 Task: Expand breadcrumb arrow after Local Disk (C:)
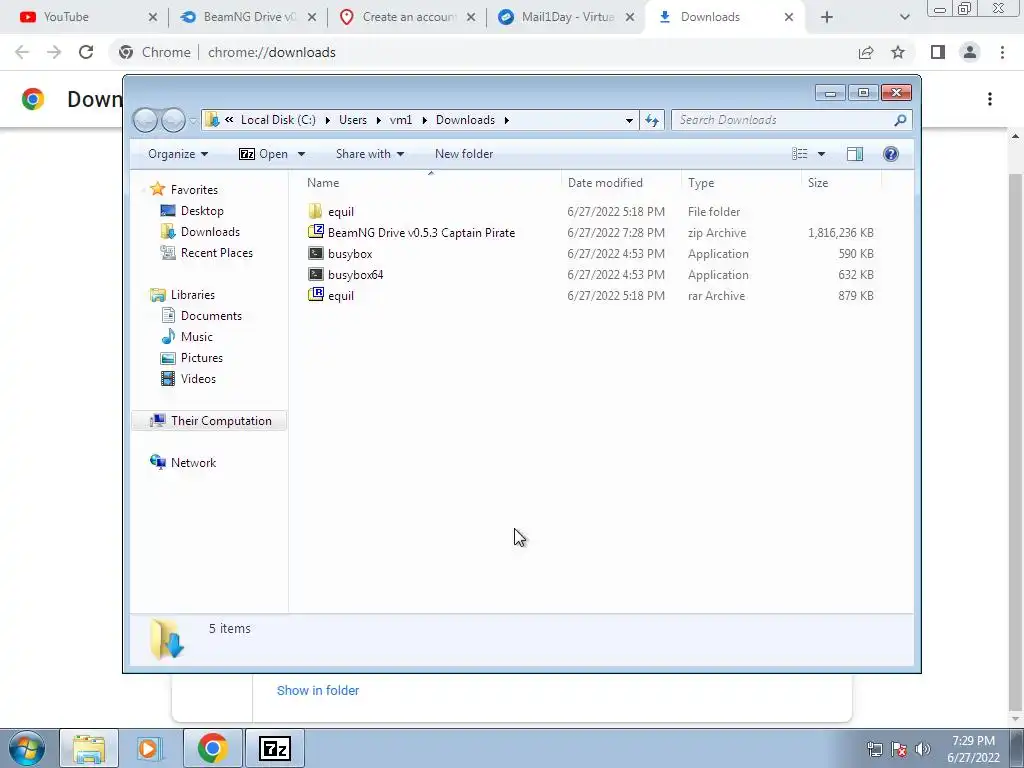327,120
